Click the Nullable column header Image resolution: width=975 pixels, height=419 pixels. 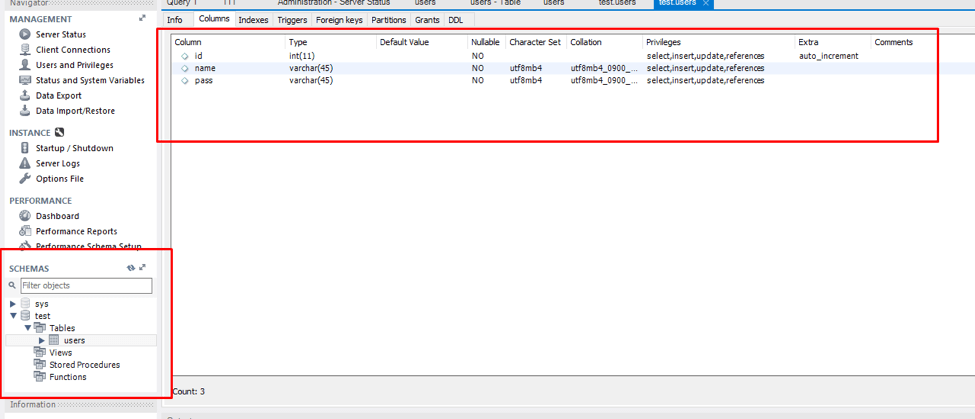point(485,42)
